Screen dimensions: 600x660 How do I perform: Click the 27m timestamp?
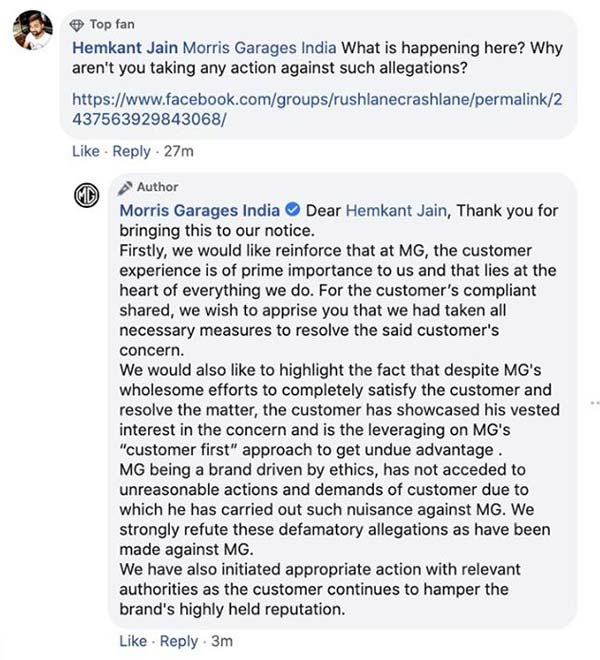coord(178,152)
